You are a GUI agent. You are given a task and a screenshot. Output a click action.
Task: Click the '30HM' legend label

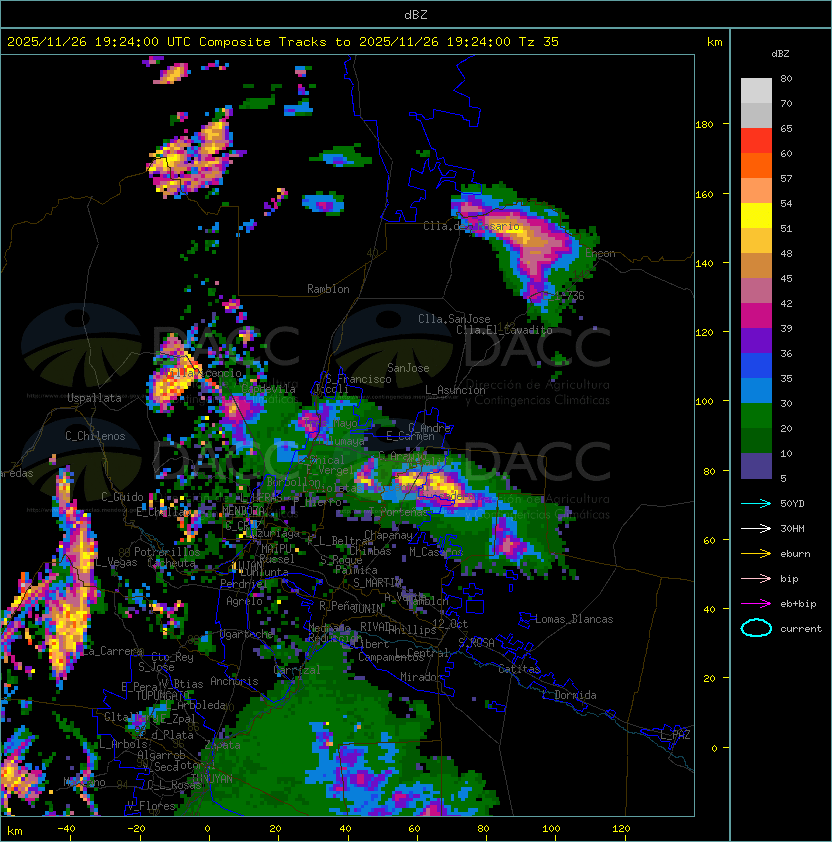coord(792,528)
